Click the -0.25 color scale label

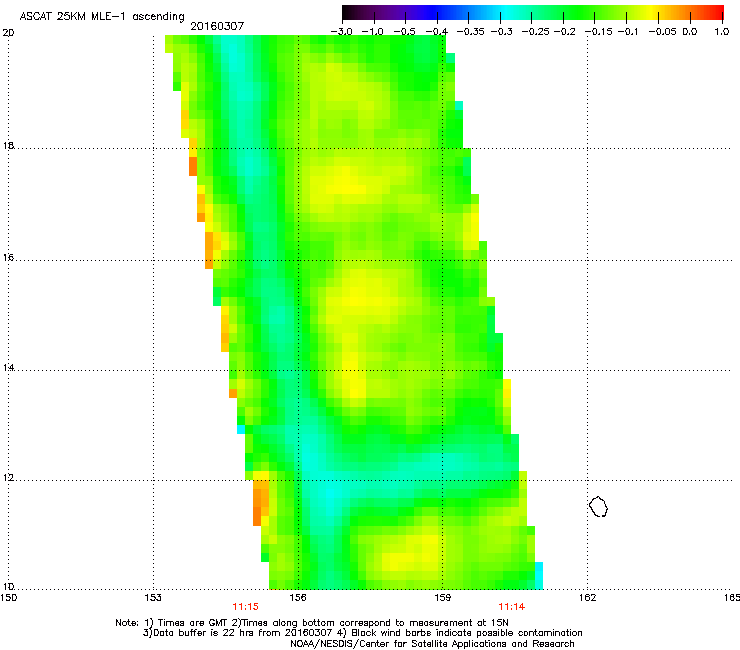tap(536, 32)
